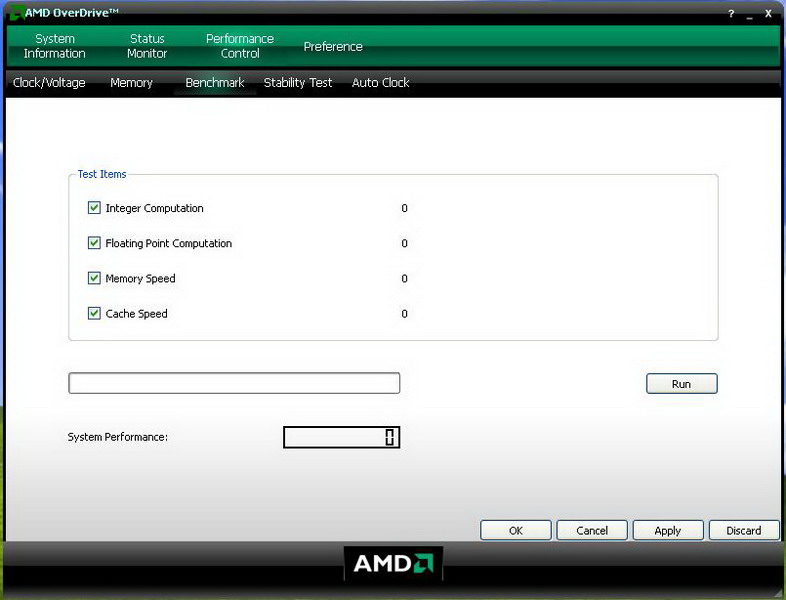Uncheck Integer Computation test

(94, 208)
